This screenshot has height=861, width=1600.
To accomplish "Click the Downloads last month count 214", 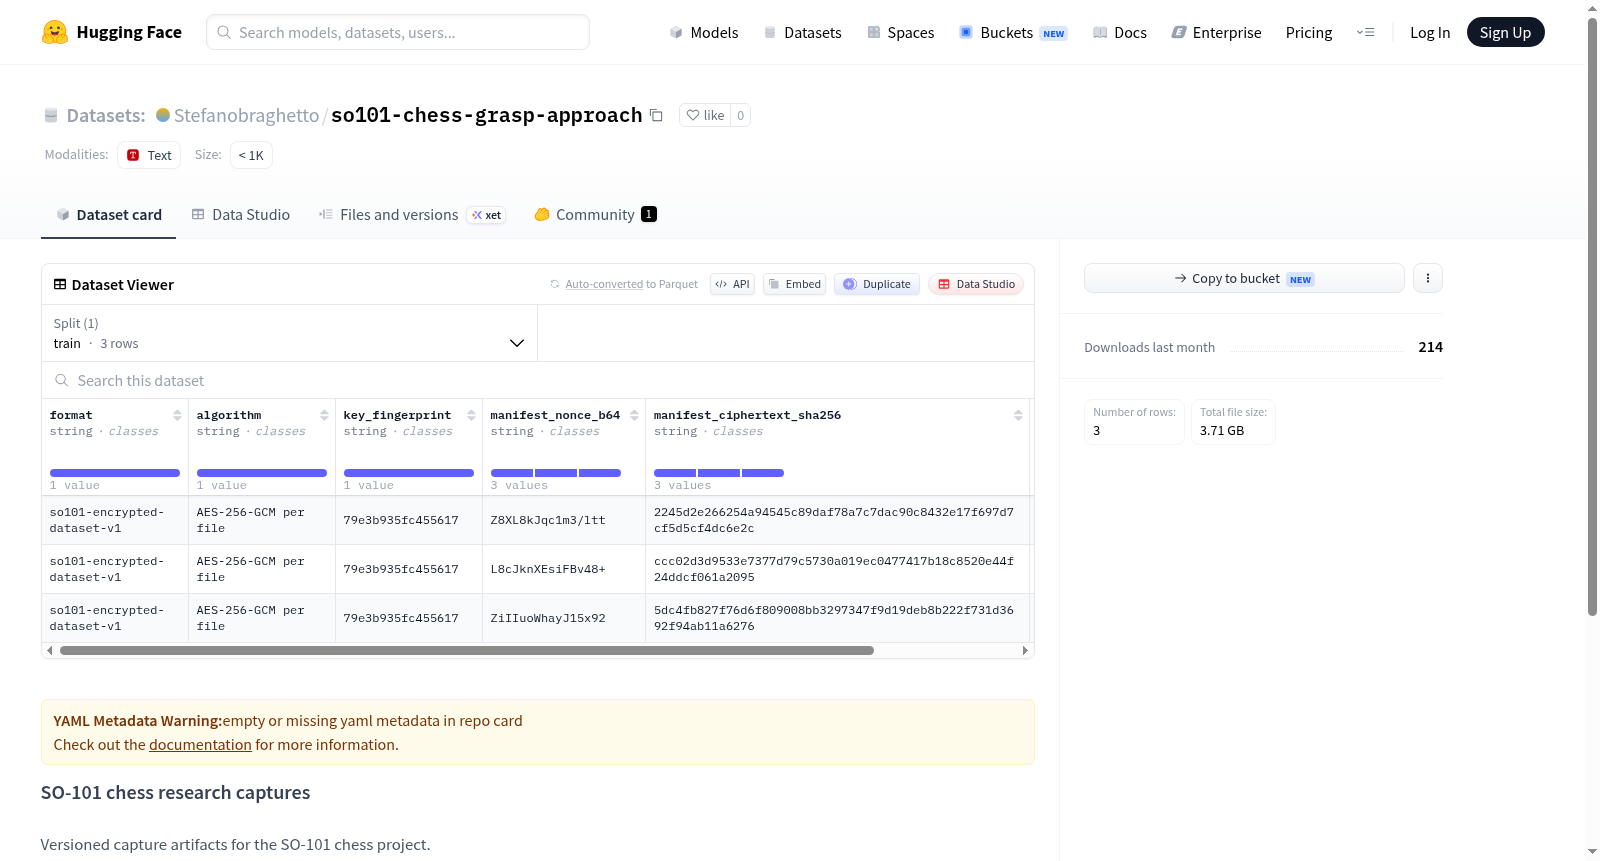I will 1430,347.
